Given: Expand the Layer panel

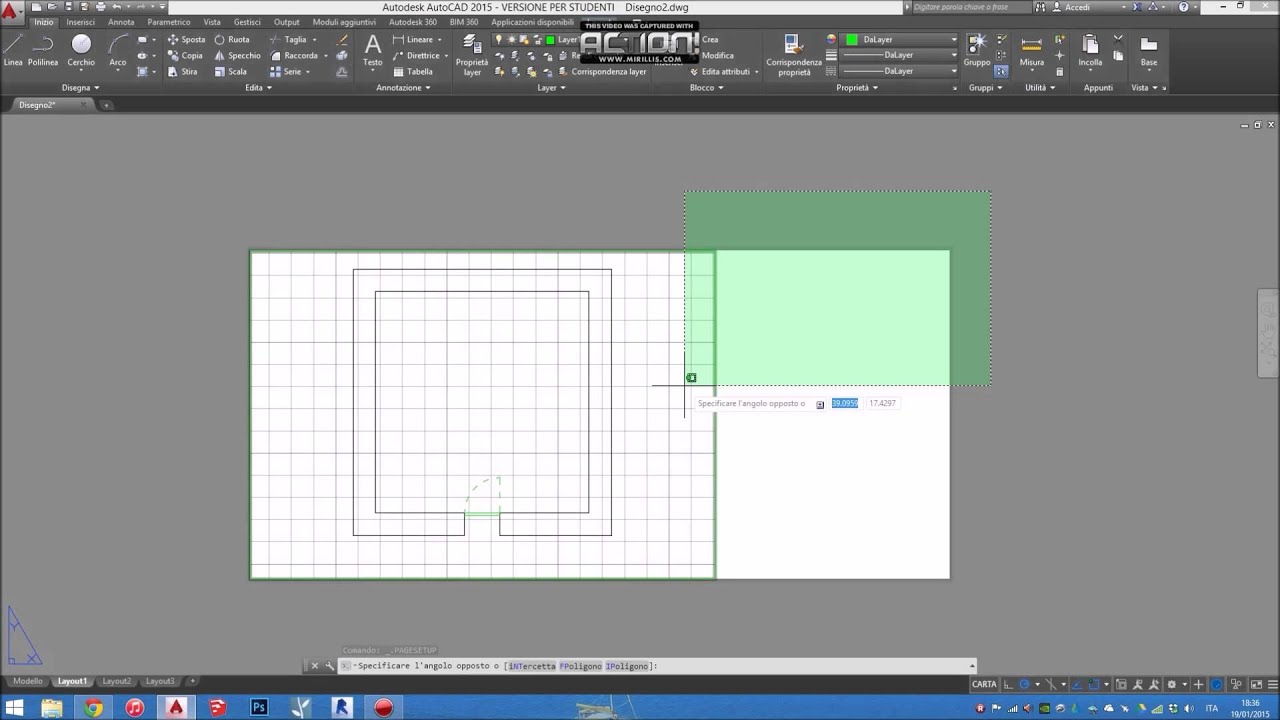Looking at the screenshot, I should 551,88.
